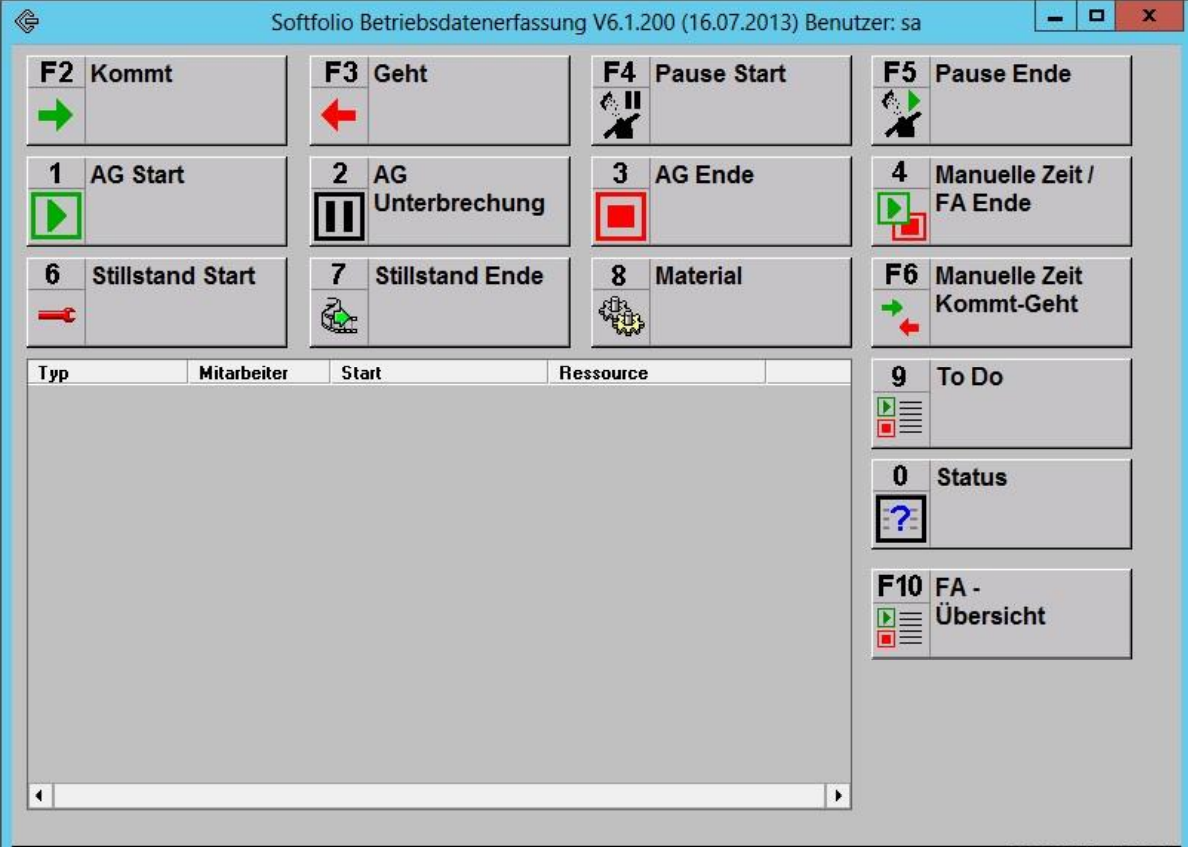This screenshot has width=1188, height=847.
Task: Choose Manuelle Zeit Kommt-Geht button
Action: (x=1001, y=301)
